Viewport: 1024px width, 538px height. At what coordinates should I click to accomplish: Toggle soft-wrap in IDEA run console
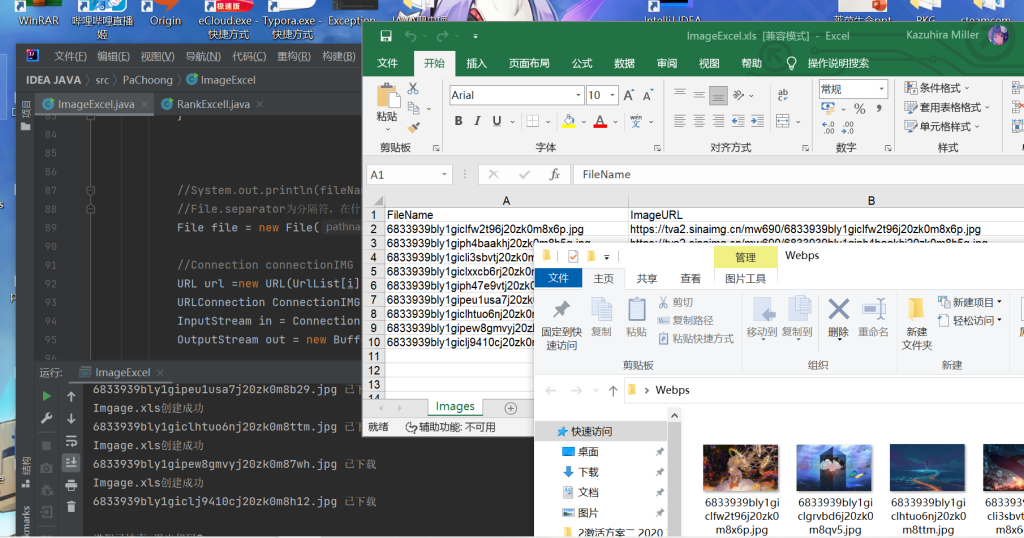(x=71, y=440)
